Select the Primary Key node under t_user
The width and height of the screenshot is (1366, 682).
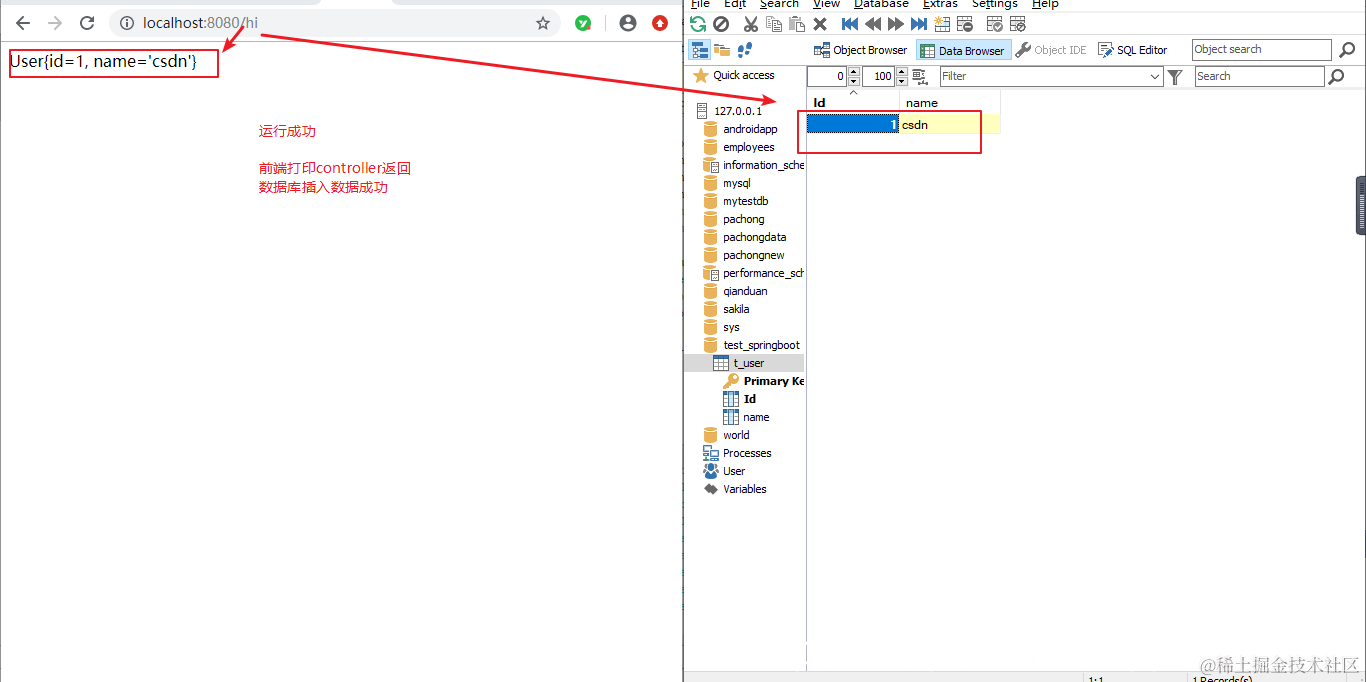tap(773, 381)
